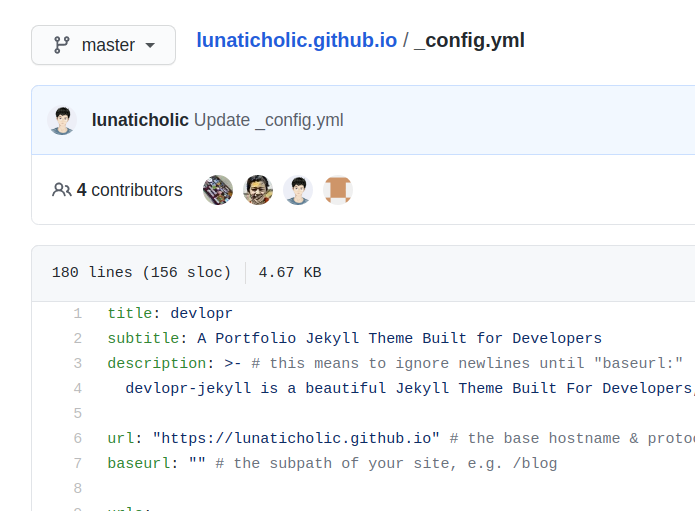The height and width of the screenshot is (511, 695).
Task: Open the master branch dropdown
Action: [103, 45]
